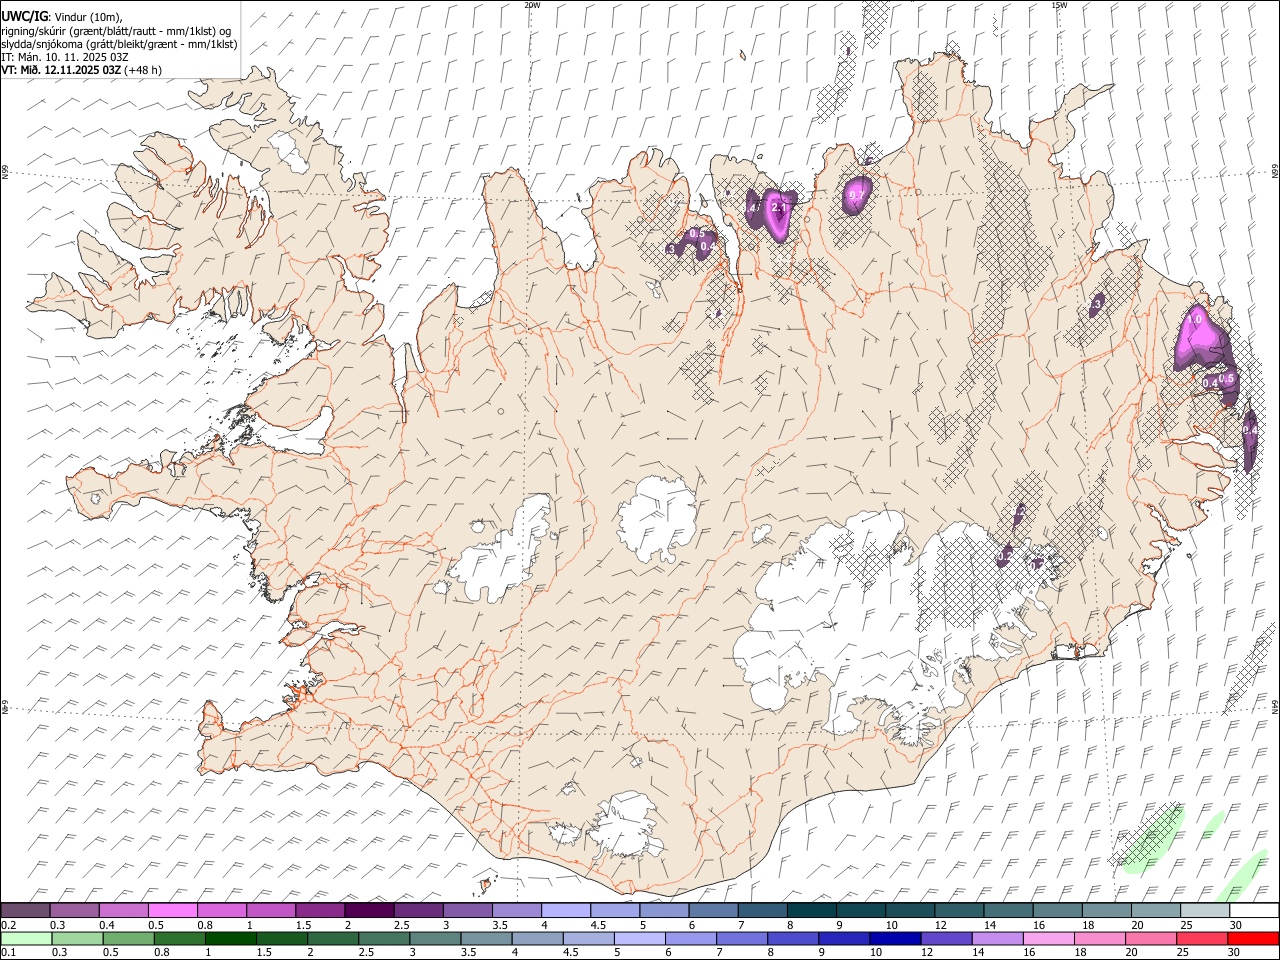Select the bright pink 0.5 swatch in upper legend
The image size is (1280, 960).
(x=173, y=910)
